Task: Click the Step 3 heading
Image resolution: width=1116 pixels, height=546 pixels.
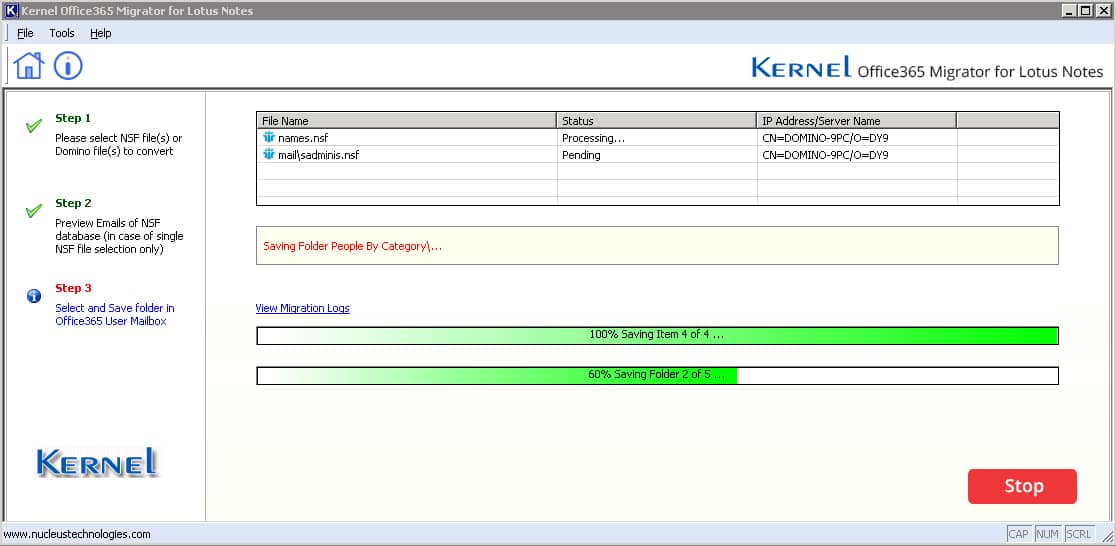Action: [x=73, y=288]
